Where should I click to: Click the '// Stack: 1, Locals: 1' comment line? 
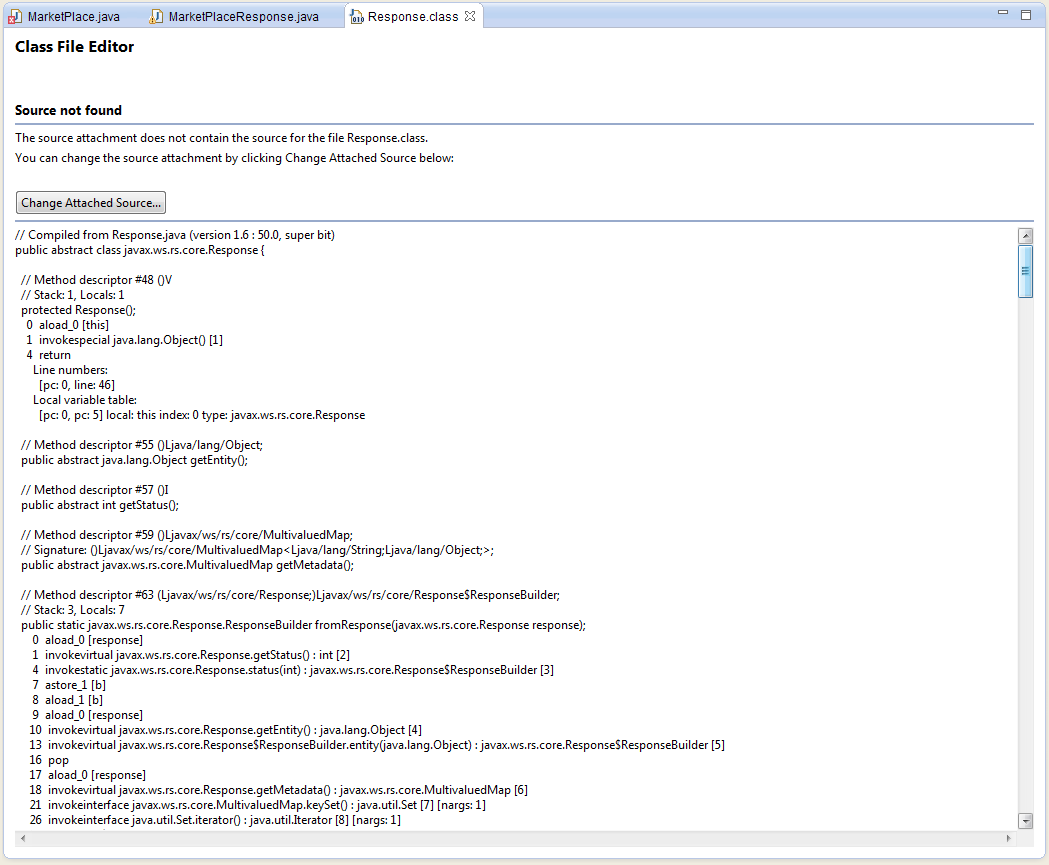(72, 295)
